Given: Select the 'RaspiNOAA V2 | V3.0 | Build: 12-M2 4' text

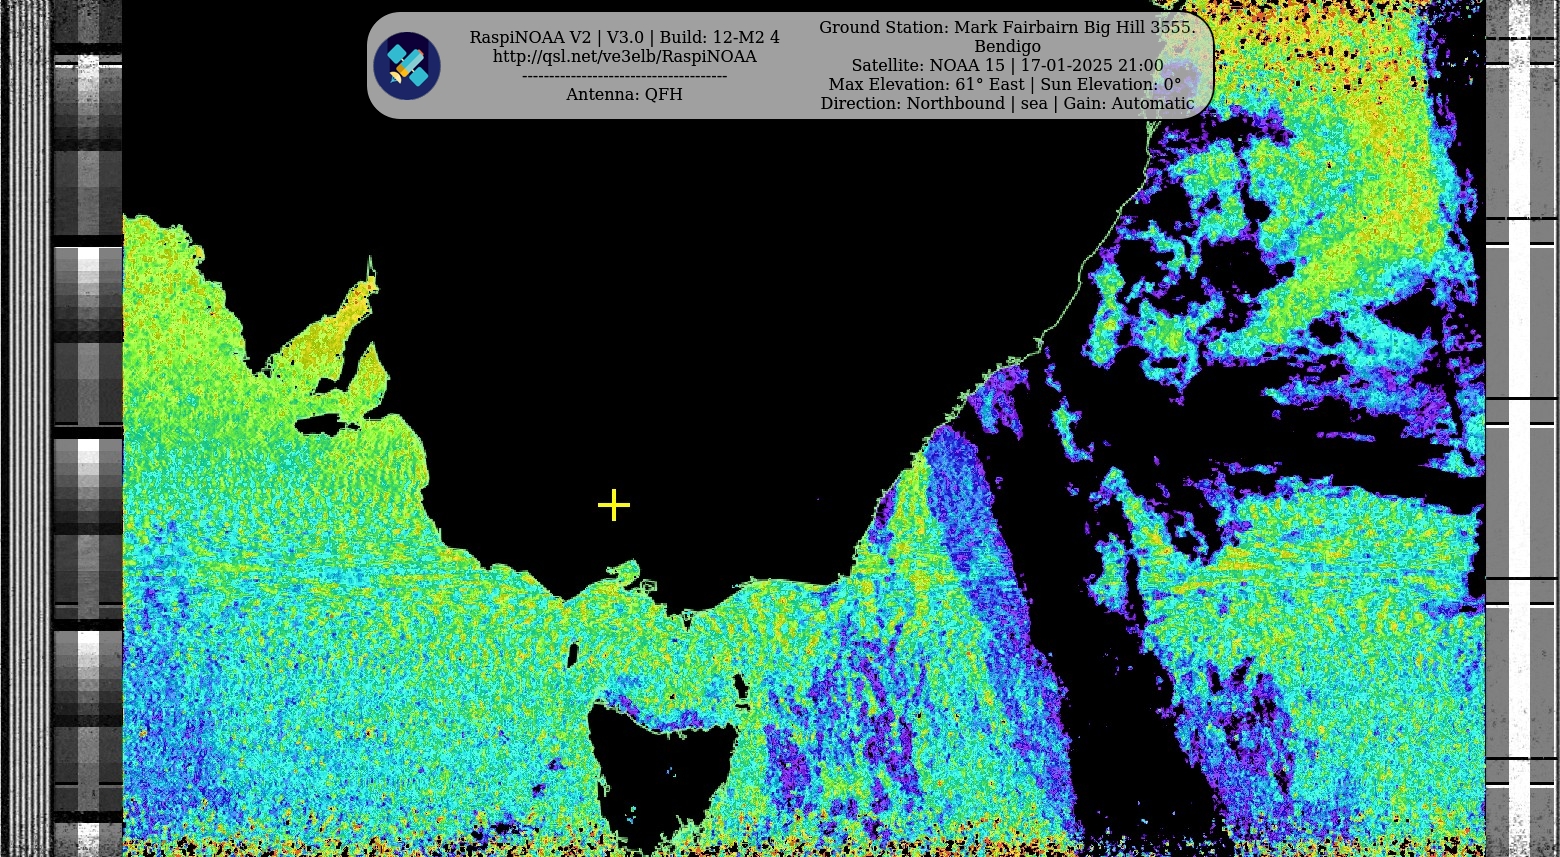Looking at the screenshot, I should (x=625, y=38).
